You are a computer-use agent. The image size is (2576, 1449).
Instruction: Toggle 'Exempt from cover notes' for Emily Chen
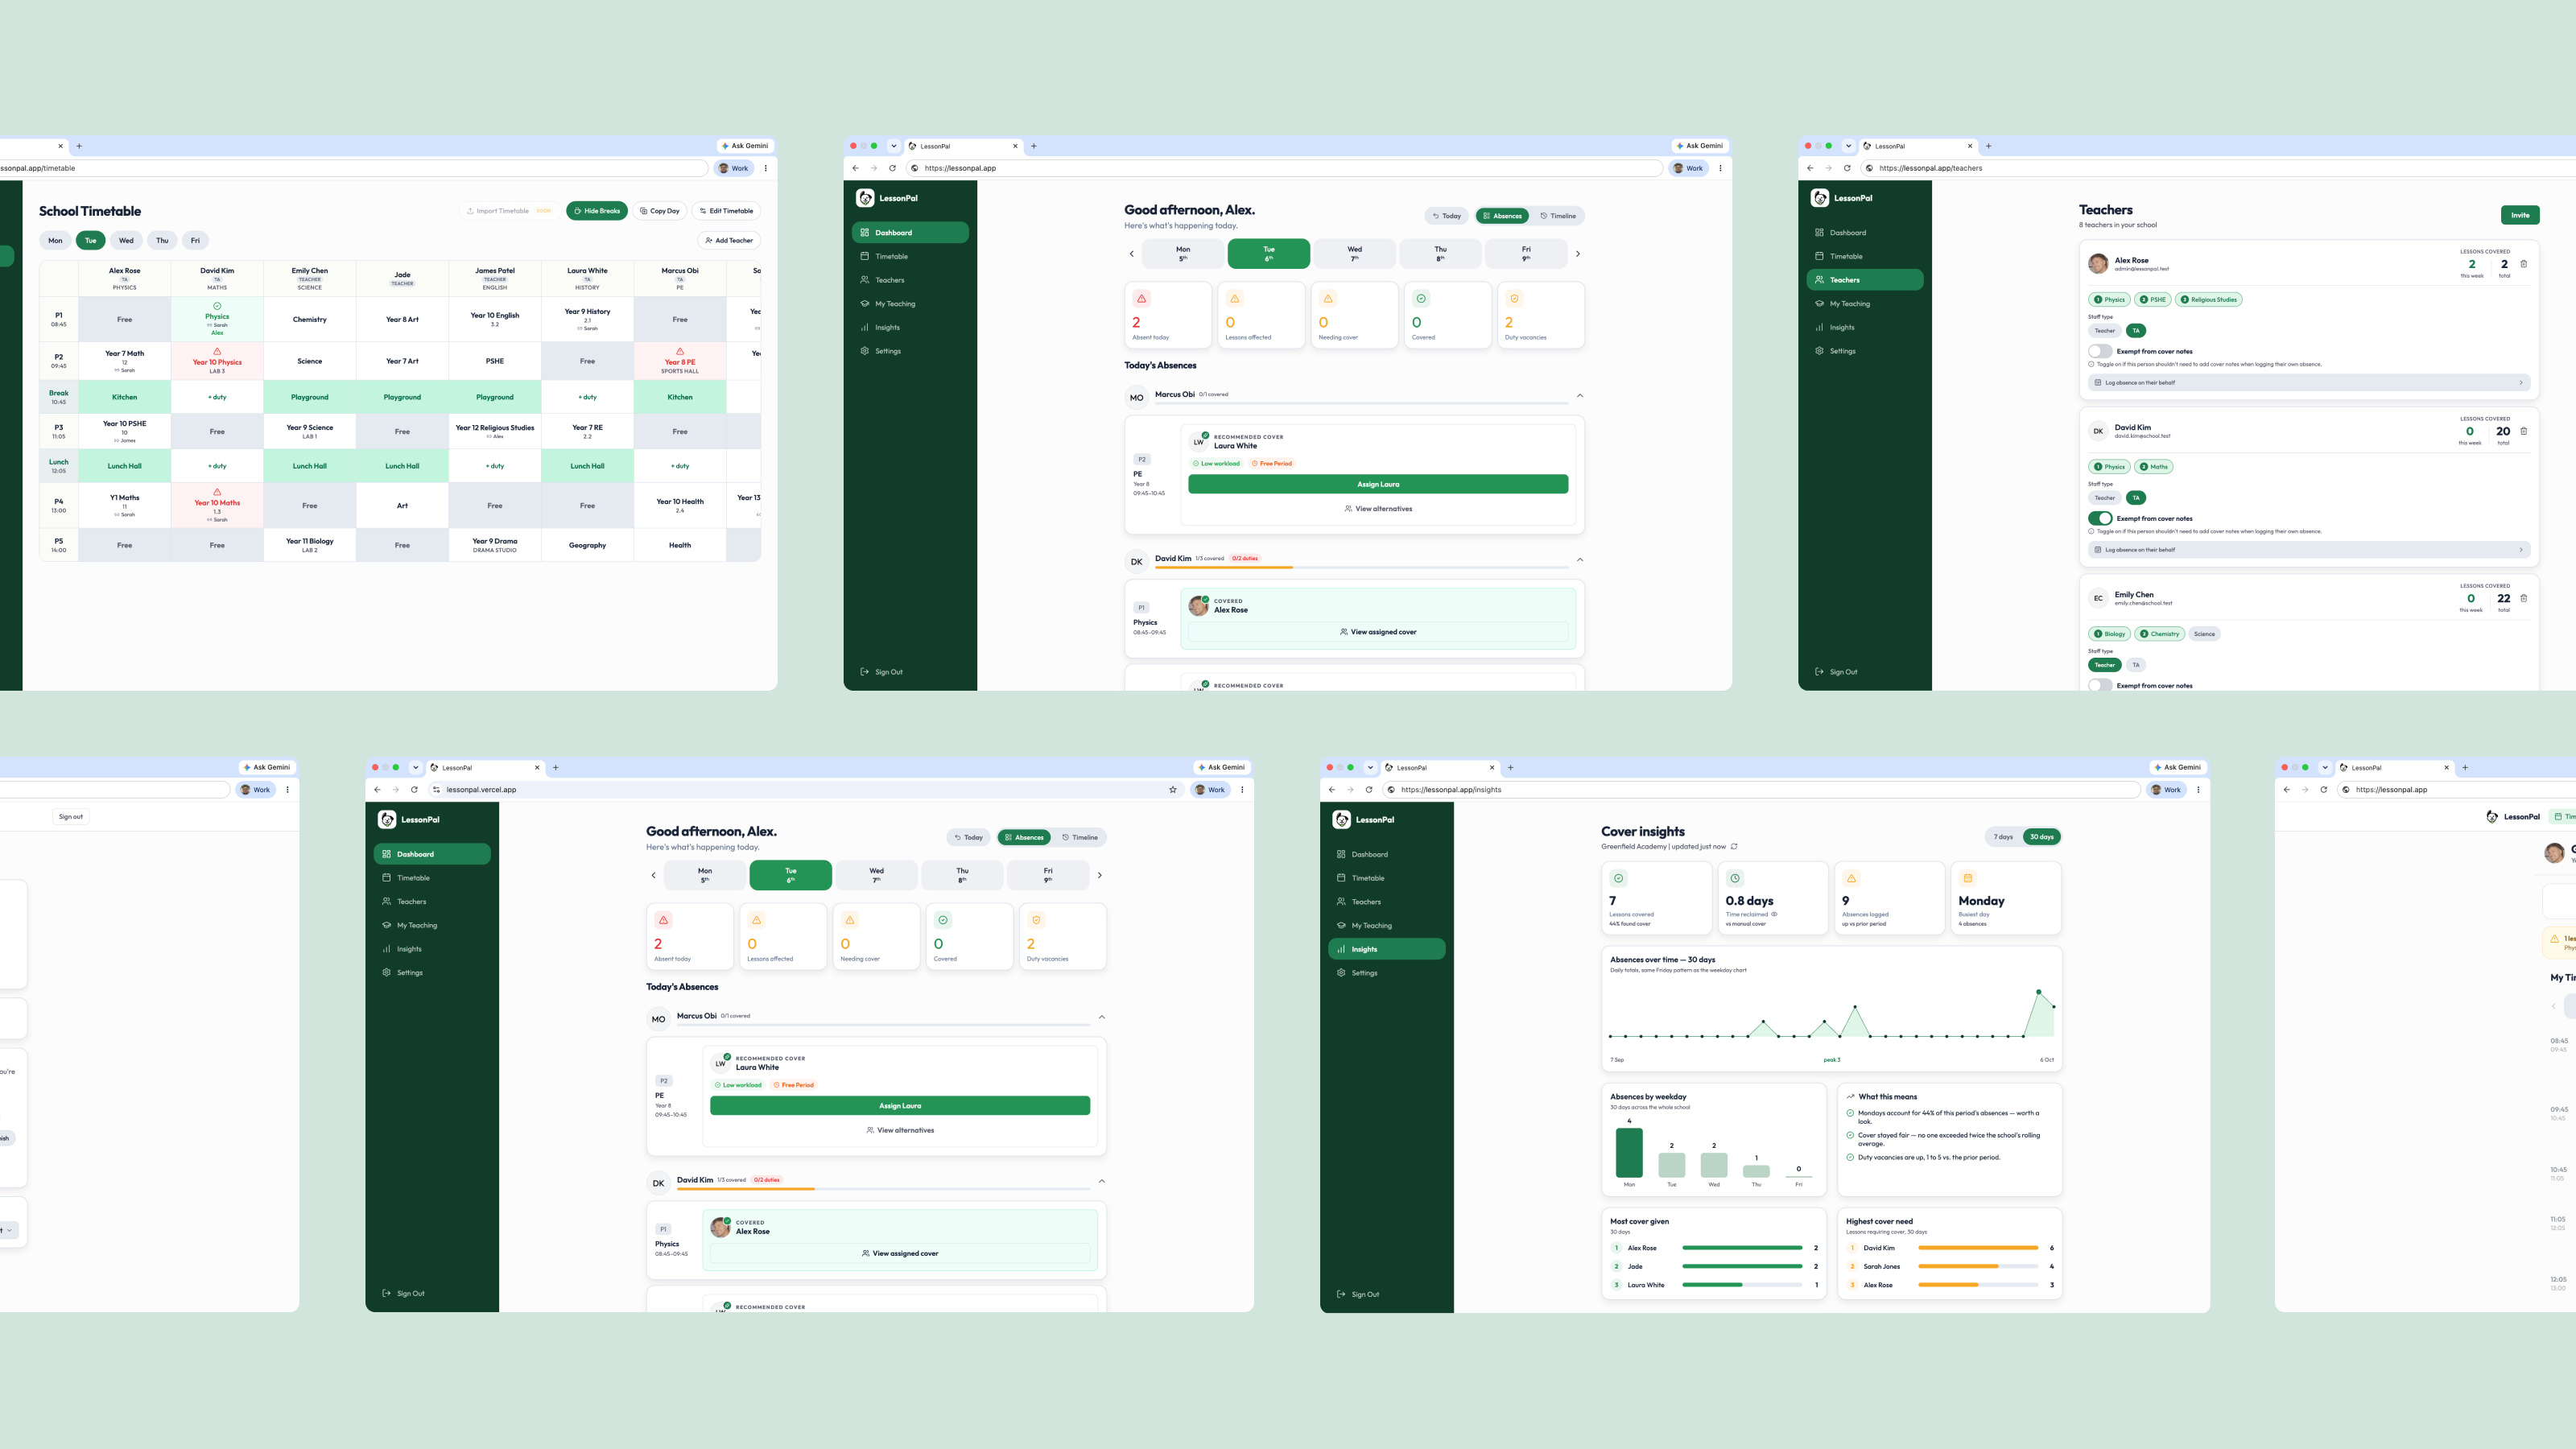pyautogui.click(x=2100, y=685)
